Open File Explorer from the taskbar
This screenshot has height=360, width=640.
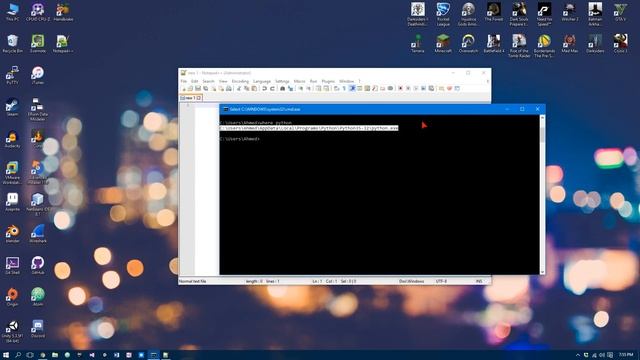pos(55,355)
